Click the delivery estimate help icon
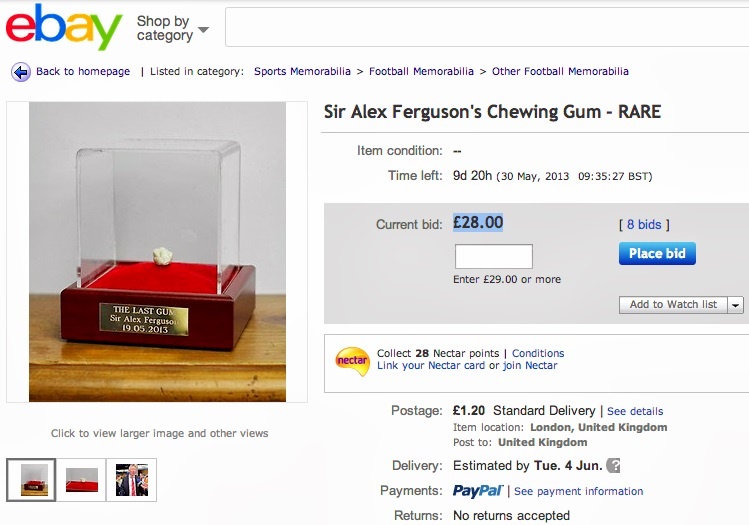This screenshot has width=749, height=525. click(613, 465)
